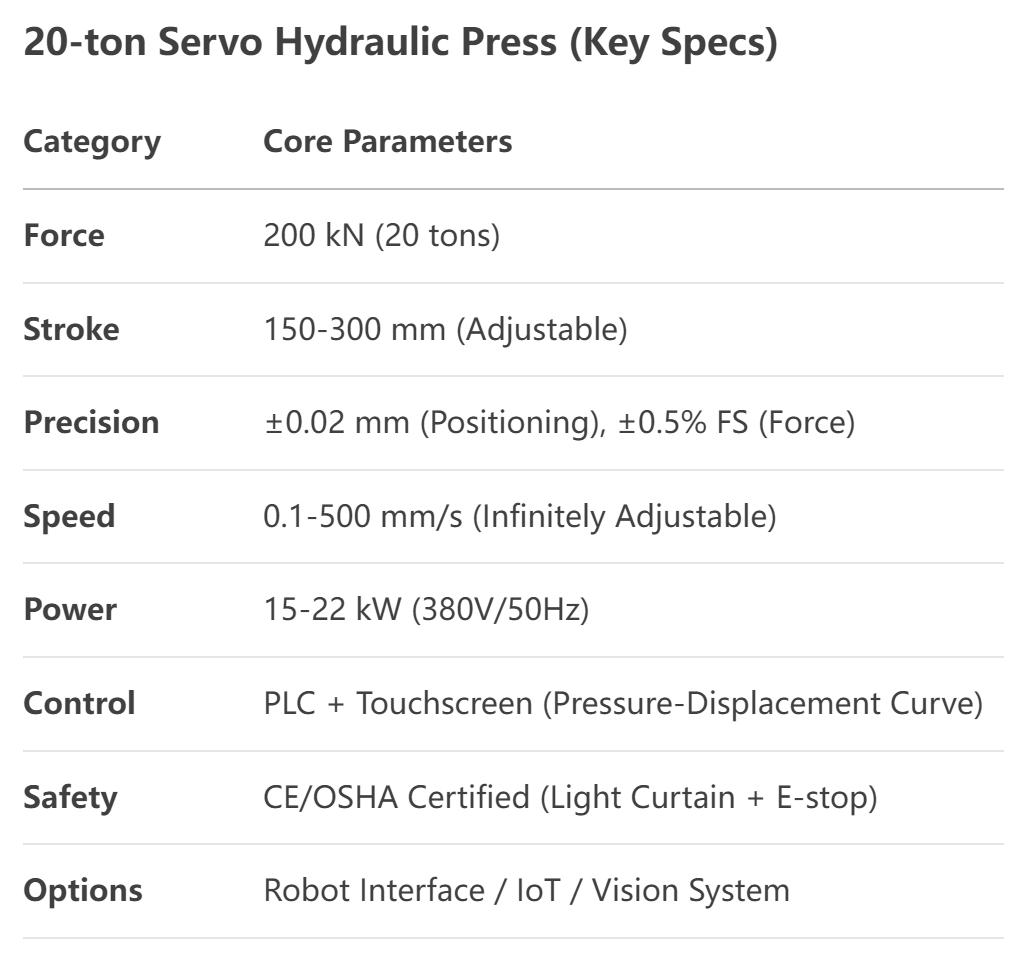
Task: Select the '15-22 kW (380V/50Hz)' value
Action: 427,609
